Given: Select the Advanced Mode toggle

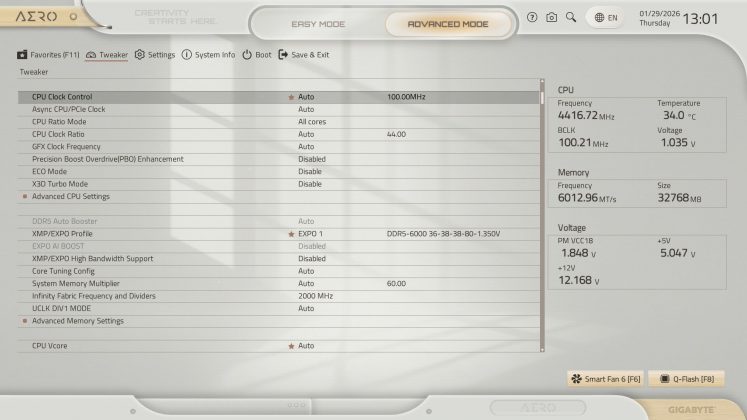Looking at the screenshot, I should [x=449, y=23].
